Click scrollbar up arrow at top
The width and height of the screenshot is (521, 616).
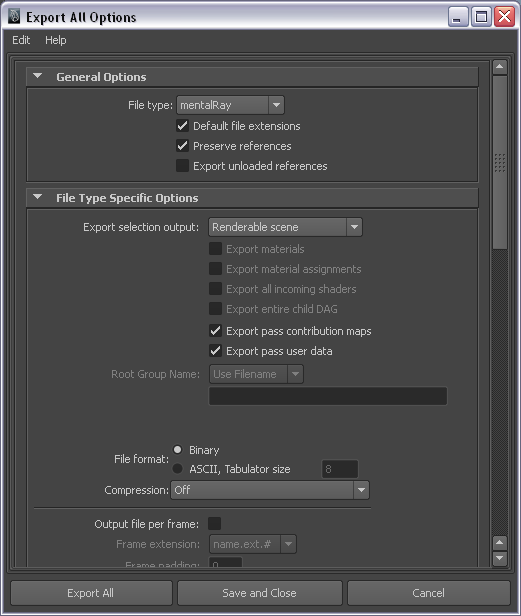pos(500,67)
